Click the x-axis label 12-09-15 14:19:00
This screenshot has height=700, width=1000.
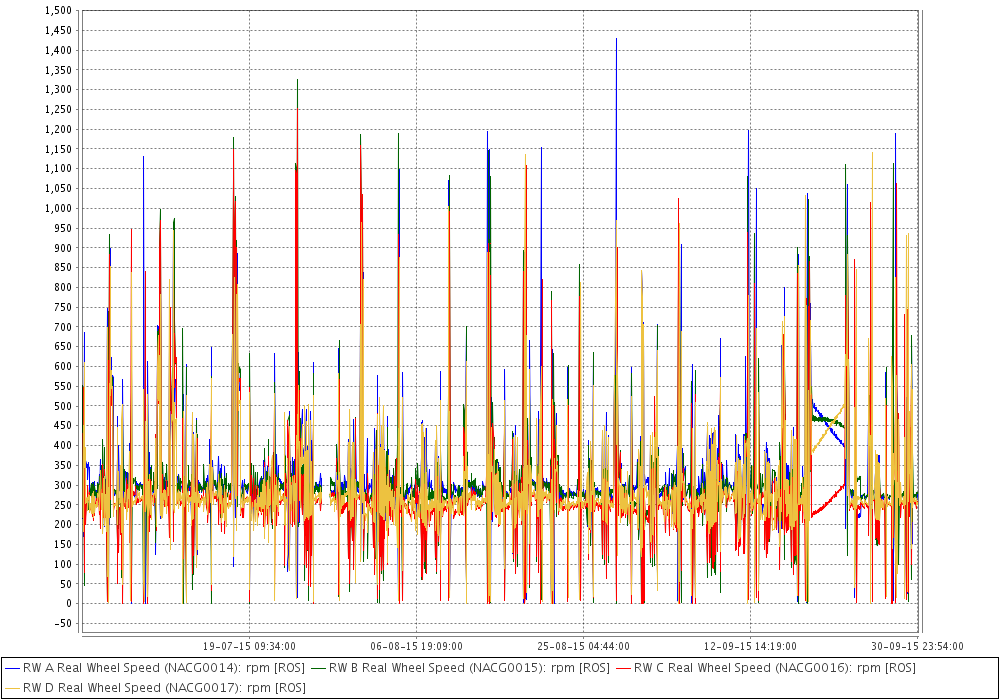750,646
